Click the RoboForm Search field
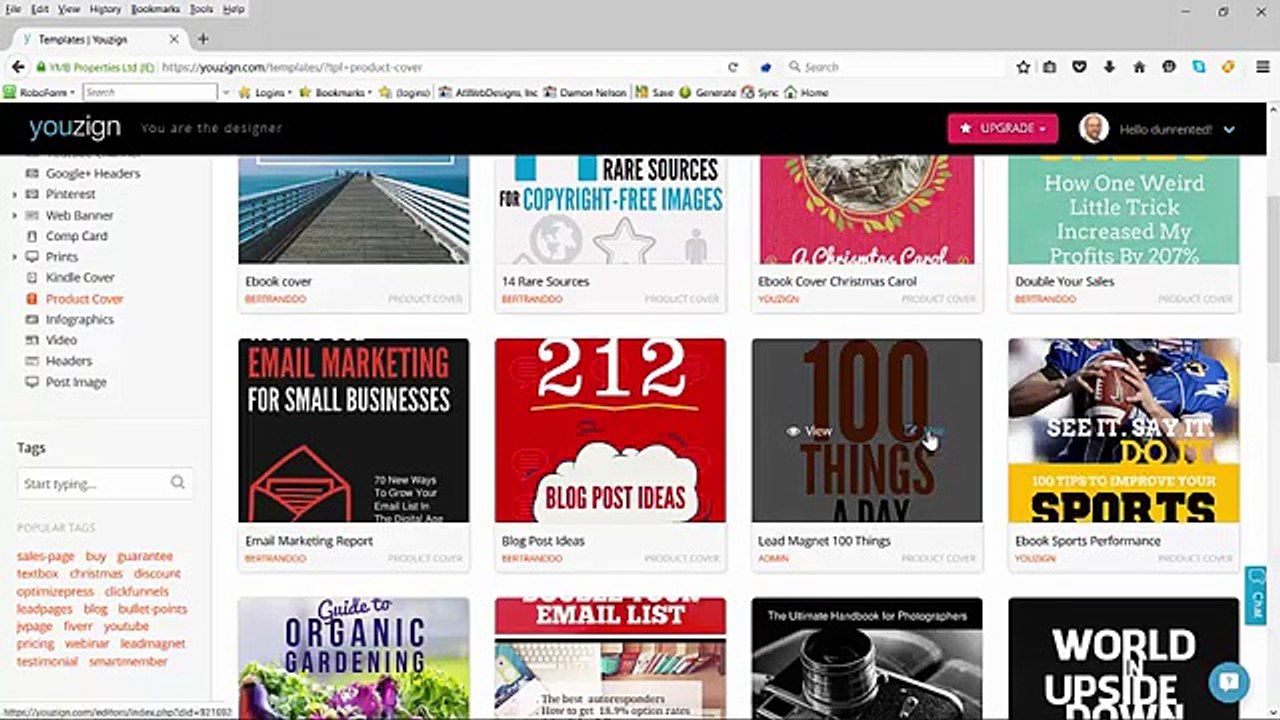 point(150,92)
